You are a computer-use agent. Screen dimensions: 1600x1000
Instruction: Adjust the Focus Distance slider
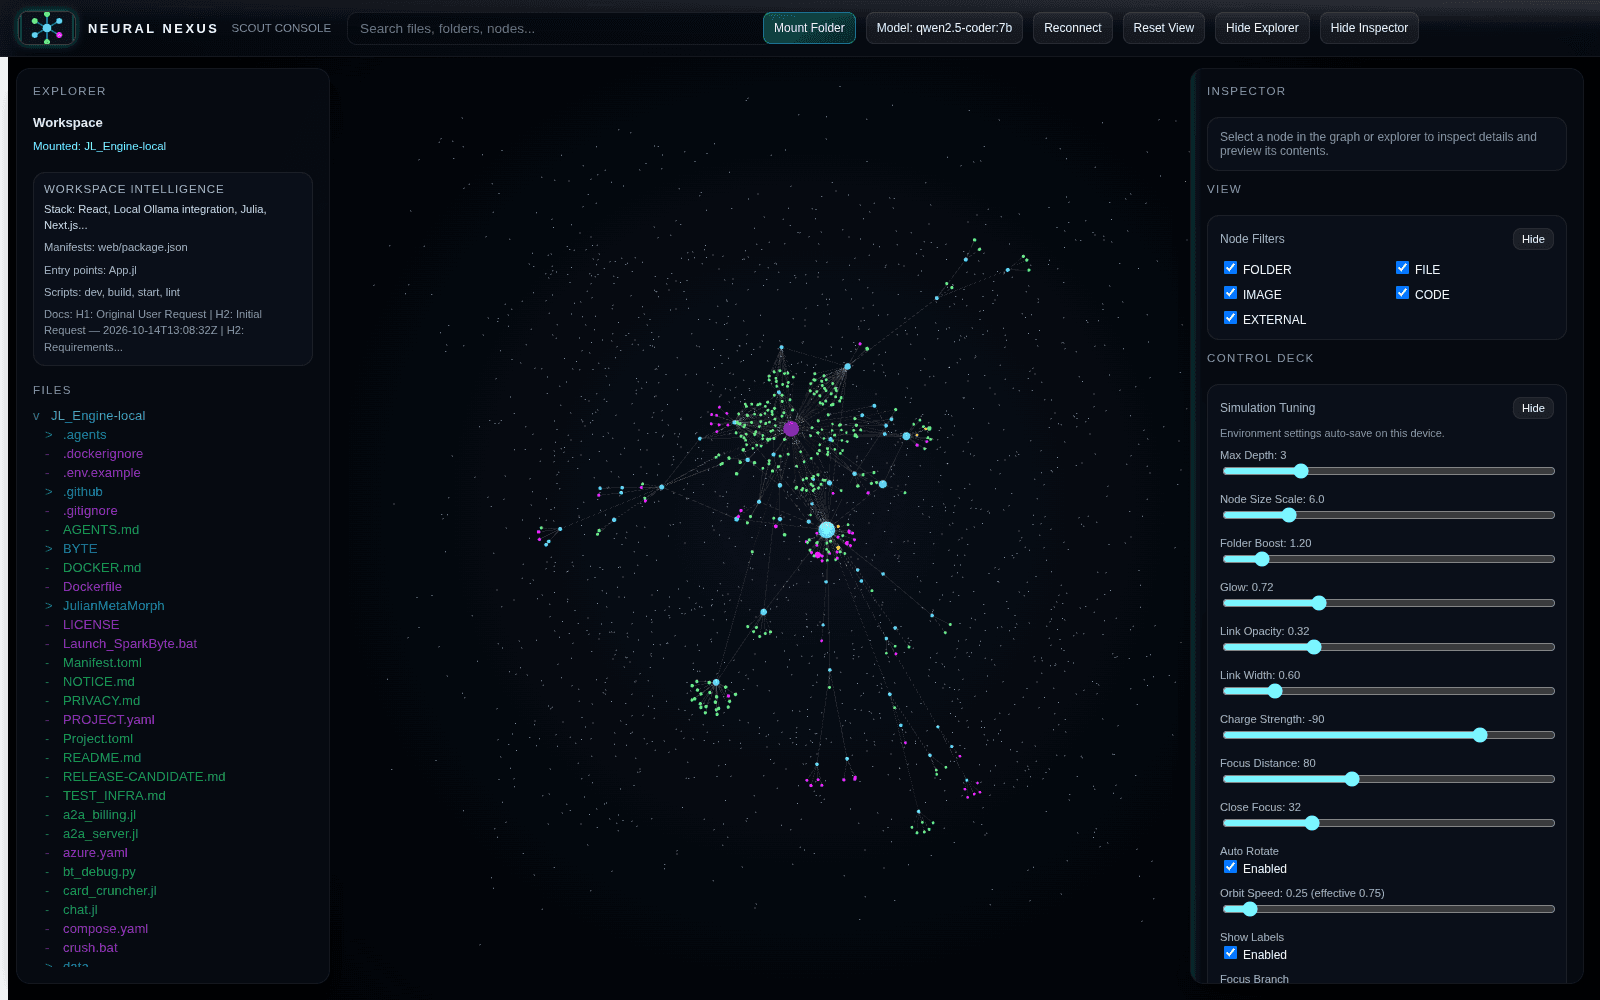(x=1388, y=779)
